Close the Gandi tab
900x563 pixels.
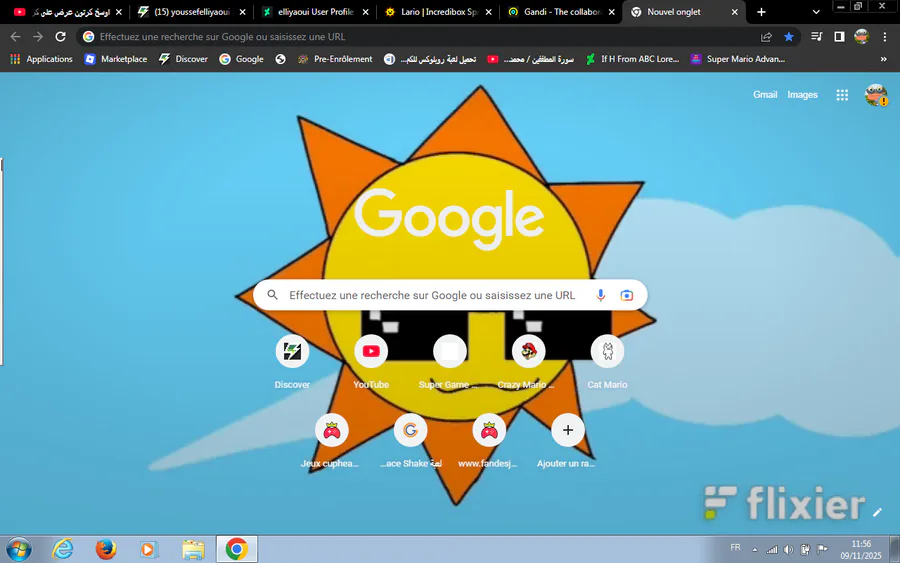click(611, 12)
